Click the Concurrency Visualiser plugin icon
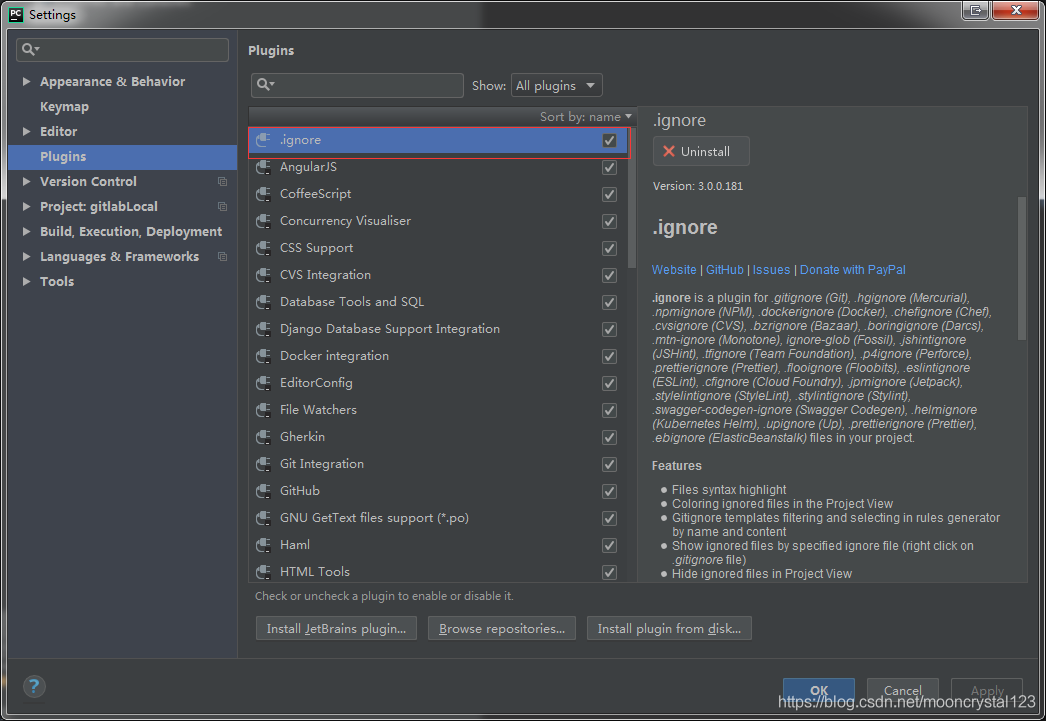Image resolution: width=1046 pixels, height=721 pixels. pyautogui.click(x=264, y=221)
